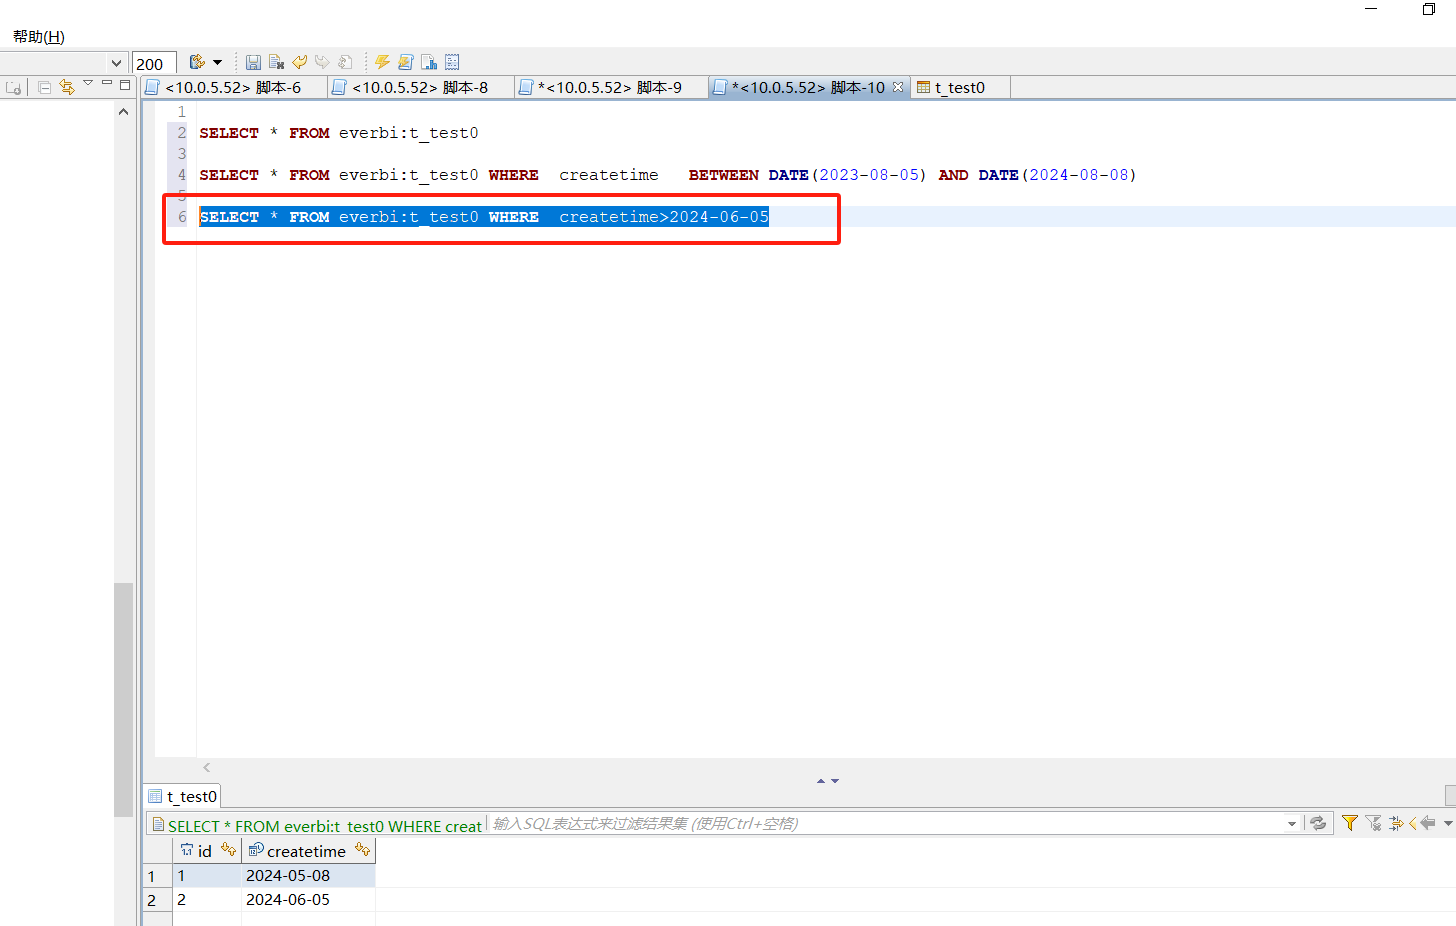Click the collapse all icon in navigator
Viewport: 1456px width, 926px height.
point(44,87)
